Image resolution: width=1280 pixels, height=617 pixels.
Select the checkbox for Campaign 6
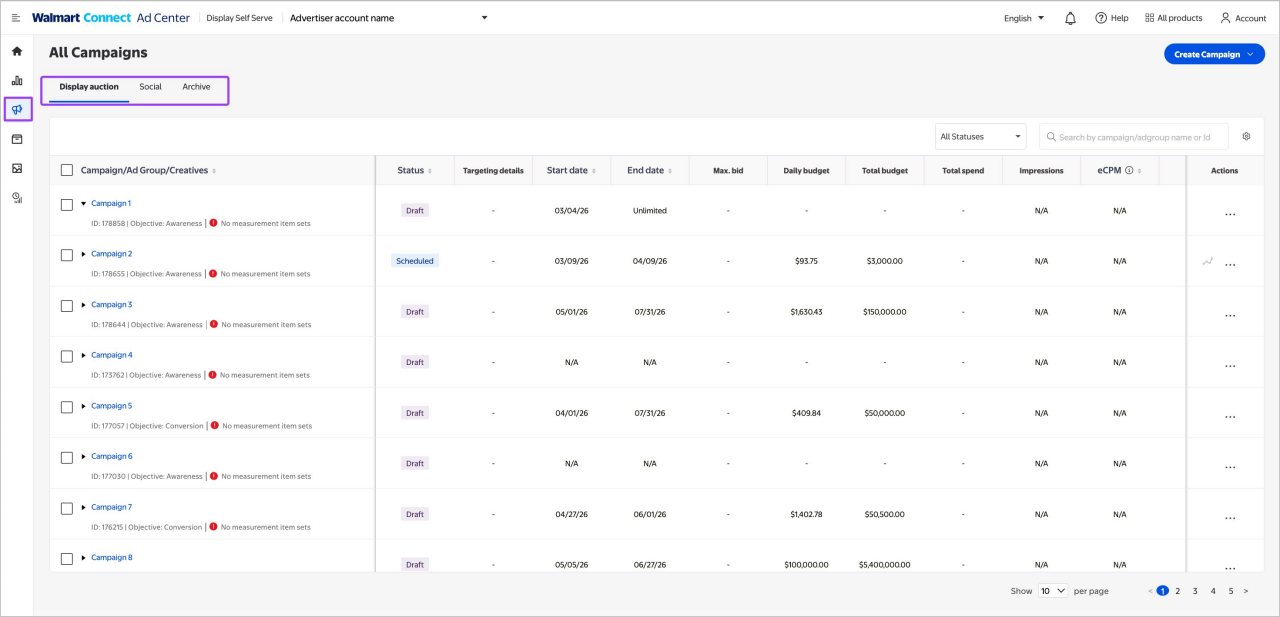(67, 457)
